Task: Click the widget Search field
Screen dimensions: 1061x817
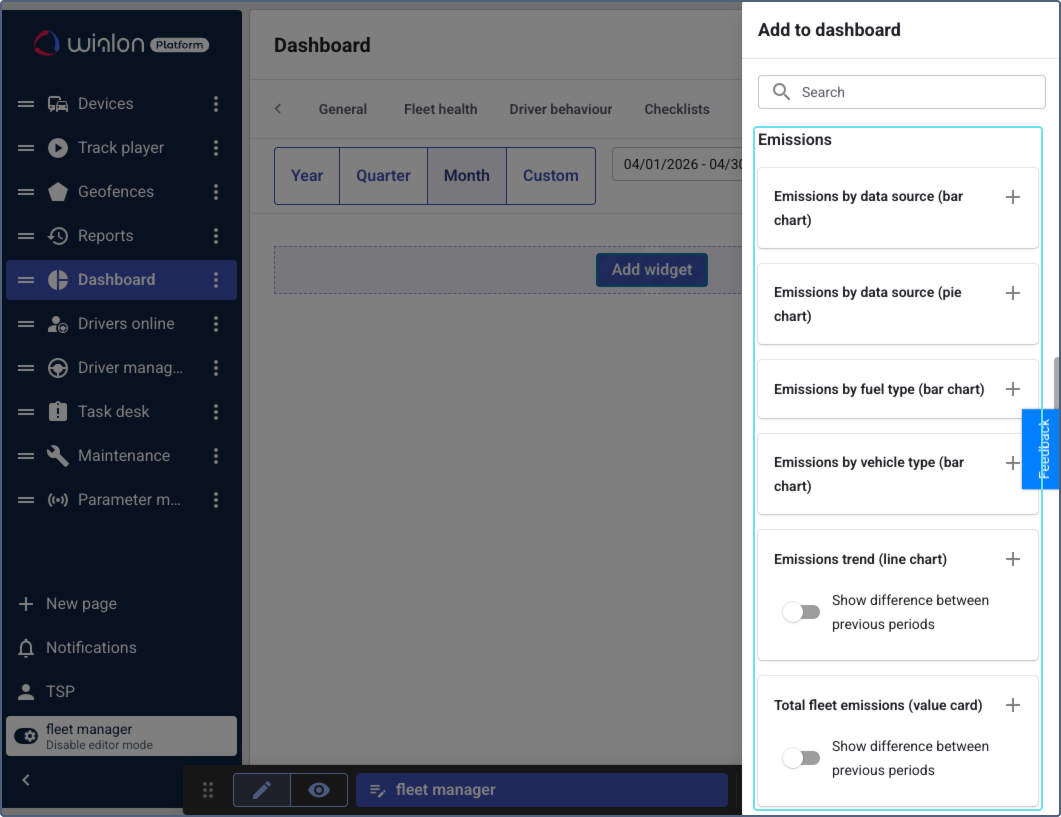Action: coord(900,91)
